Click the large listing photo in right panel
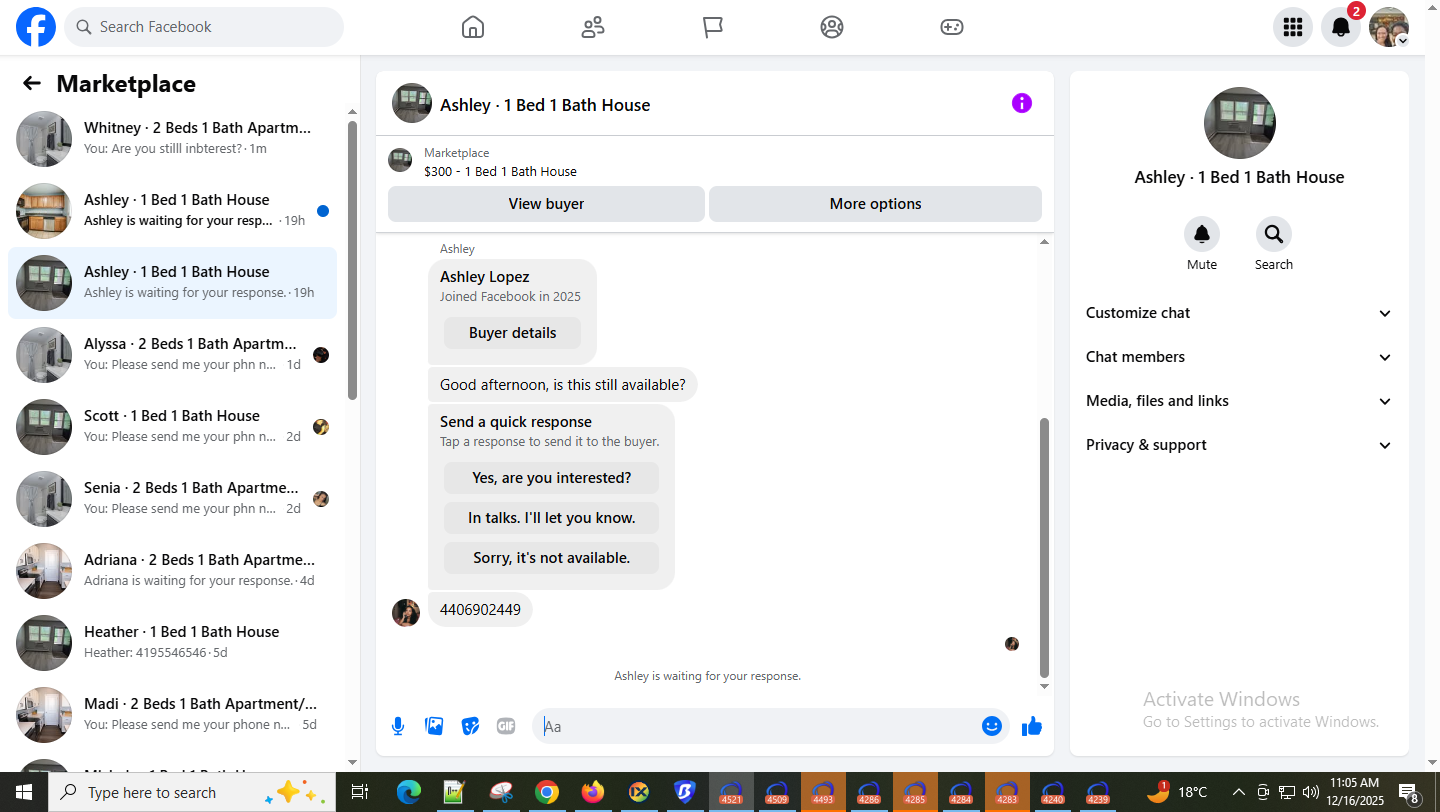Viewport: 1440px width, 812px height. [x=1240, y=123]
